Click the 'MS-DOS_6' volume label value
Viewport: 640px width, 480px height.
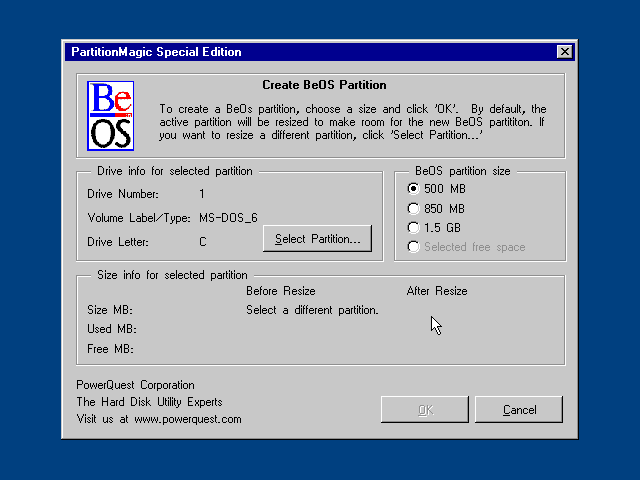[228, 218]
